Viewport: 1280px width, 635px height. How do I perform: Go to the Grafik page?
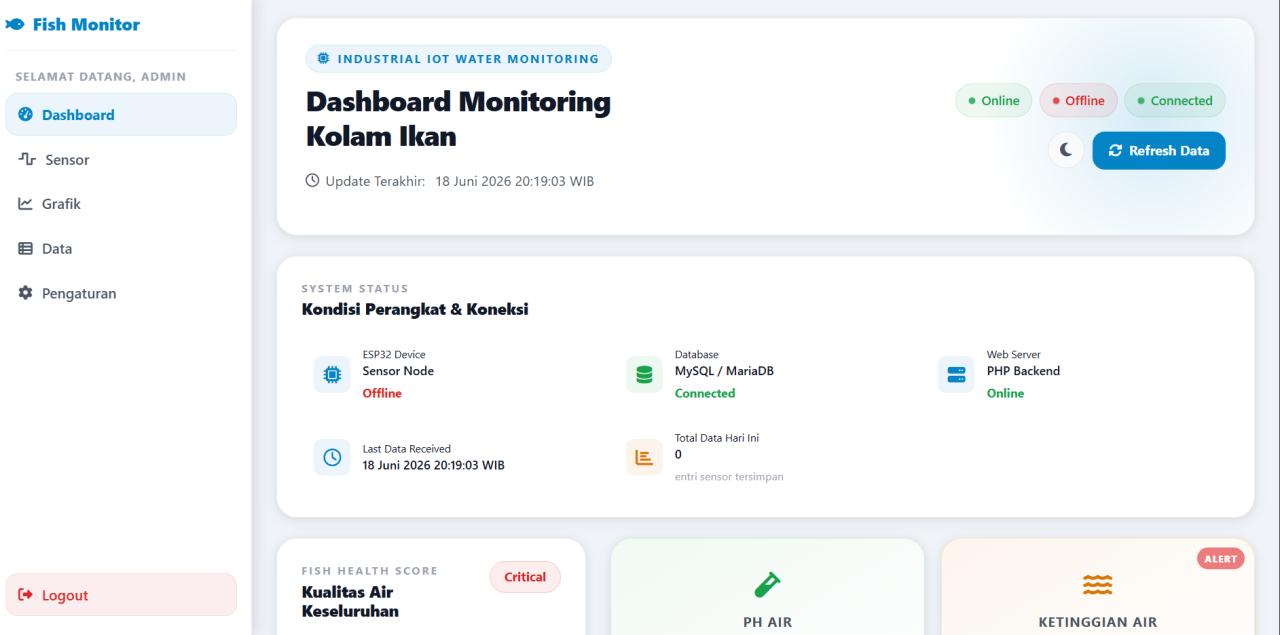point(121,204)
